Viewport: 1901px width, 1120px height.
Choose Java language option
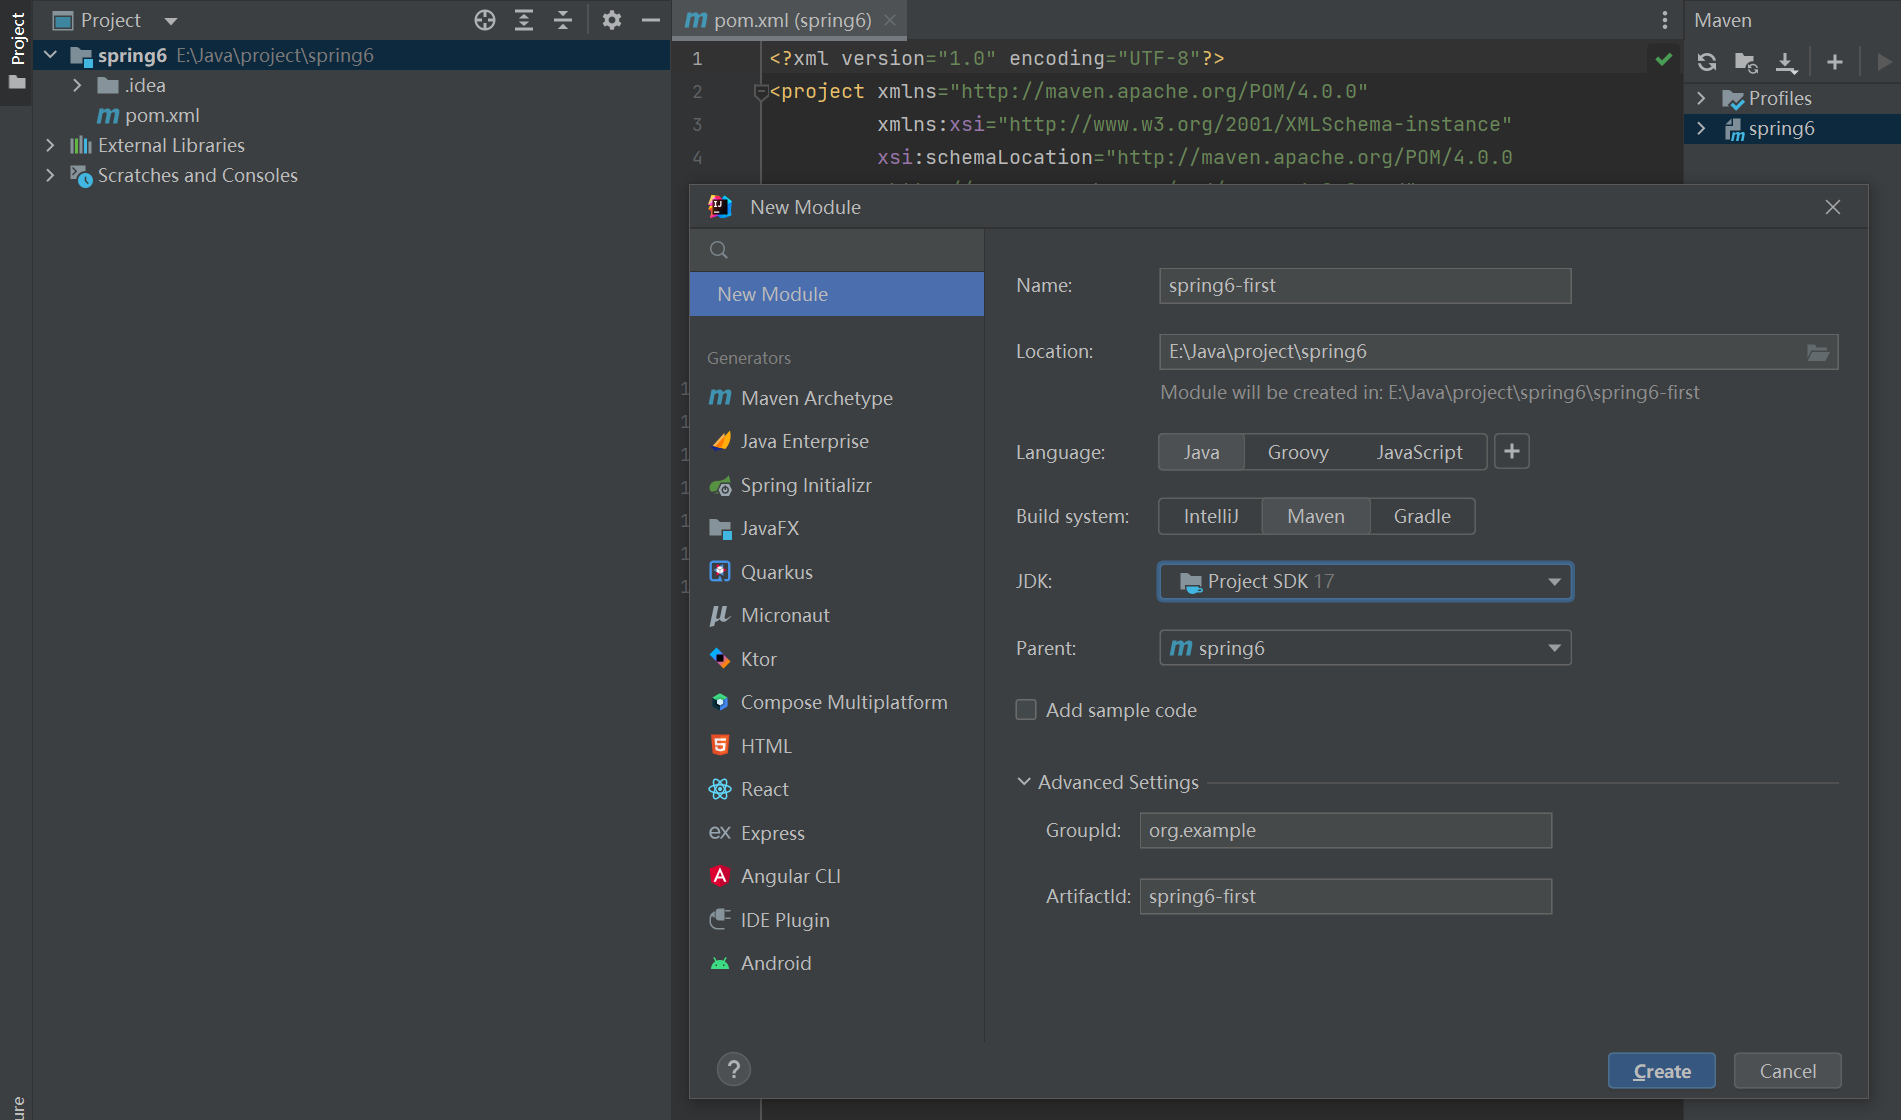pyautogui.click(x=1201, y=452)
